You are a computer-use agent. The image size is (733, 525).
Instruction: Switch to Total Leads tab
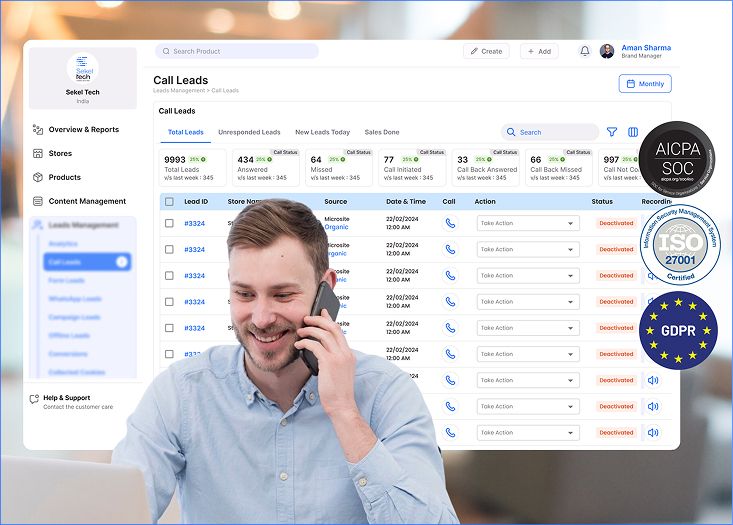186,132
